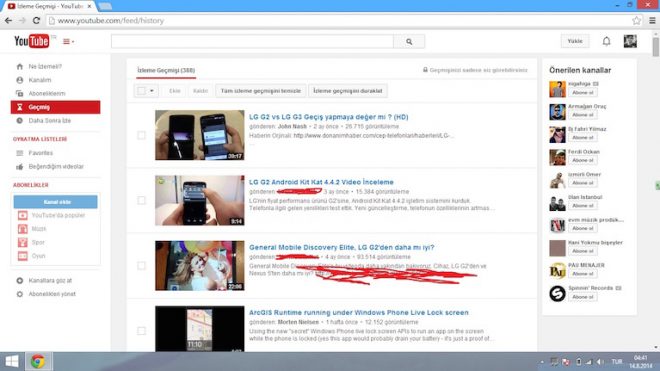Click the volume tray icon
The width and height of the screenshot is (660, 371).
point(600,362)
